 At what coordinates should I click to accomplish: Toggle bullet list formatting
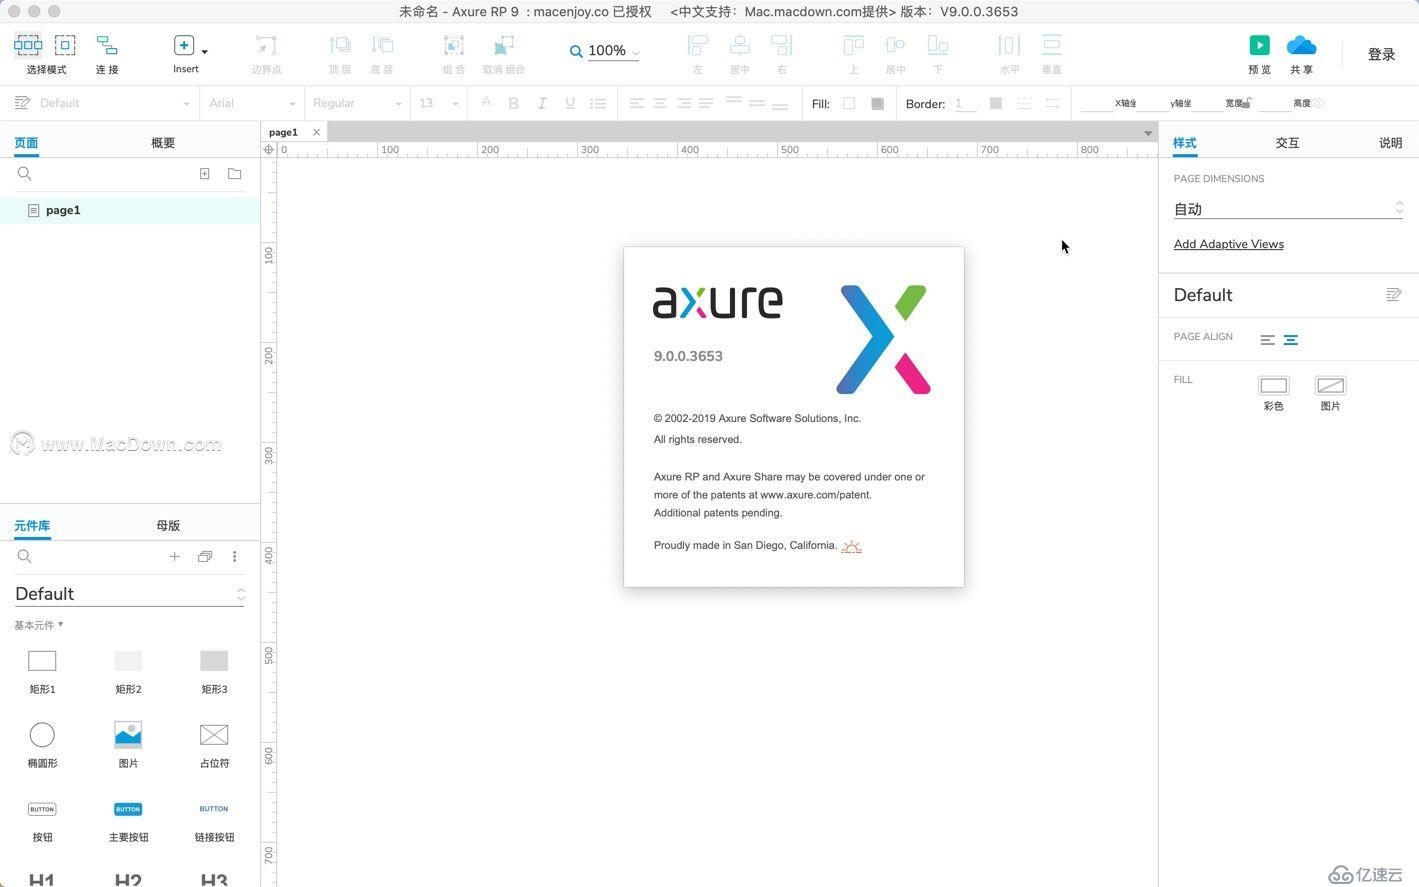click(x=598, y=103)
